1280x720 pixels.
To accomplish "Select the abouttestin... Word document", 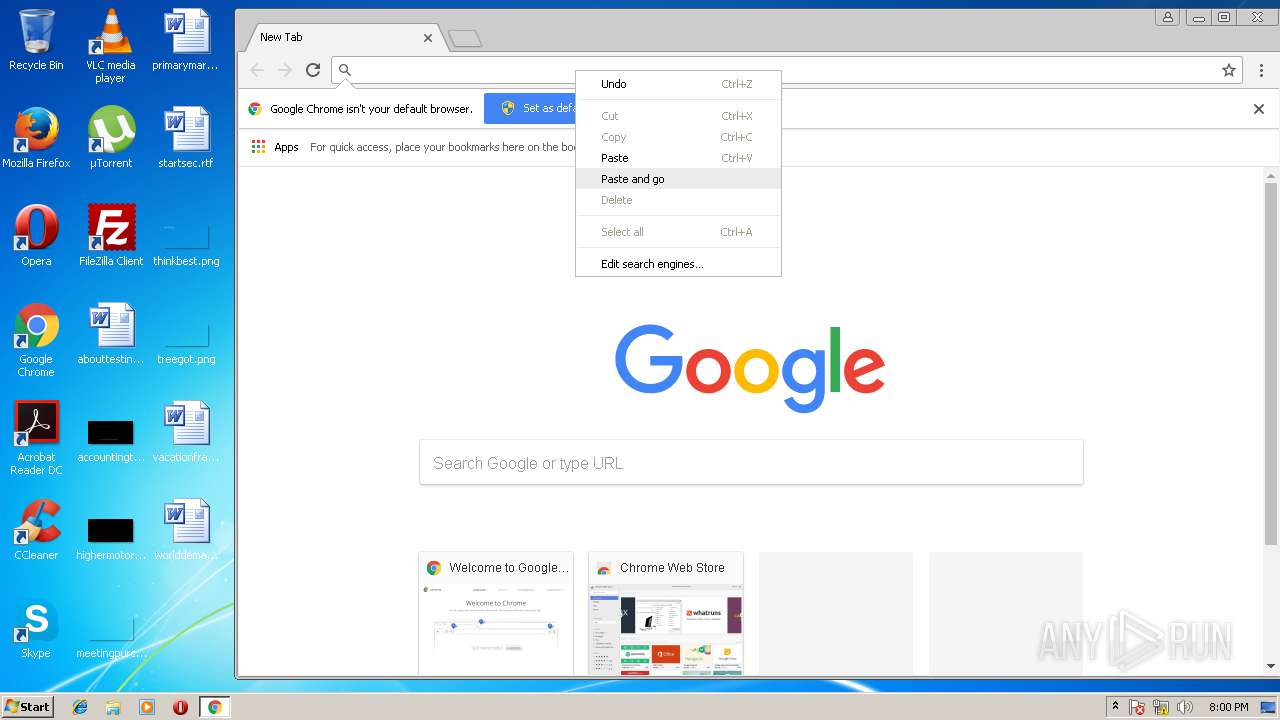I will [110, 333].
